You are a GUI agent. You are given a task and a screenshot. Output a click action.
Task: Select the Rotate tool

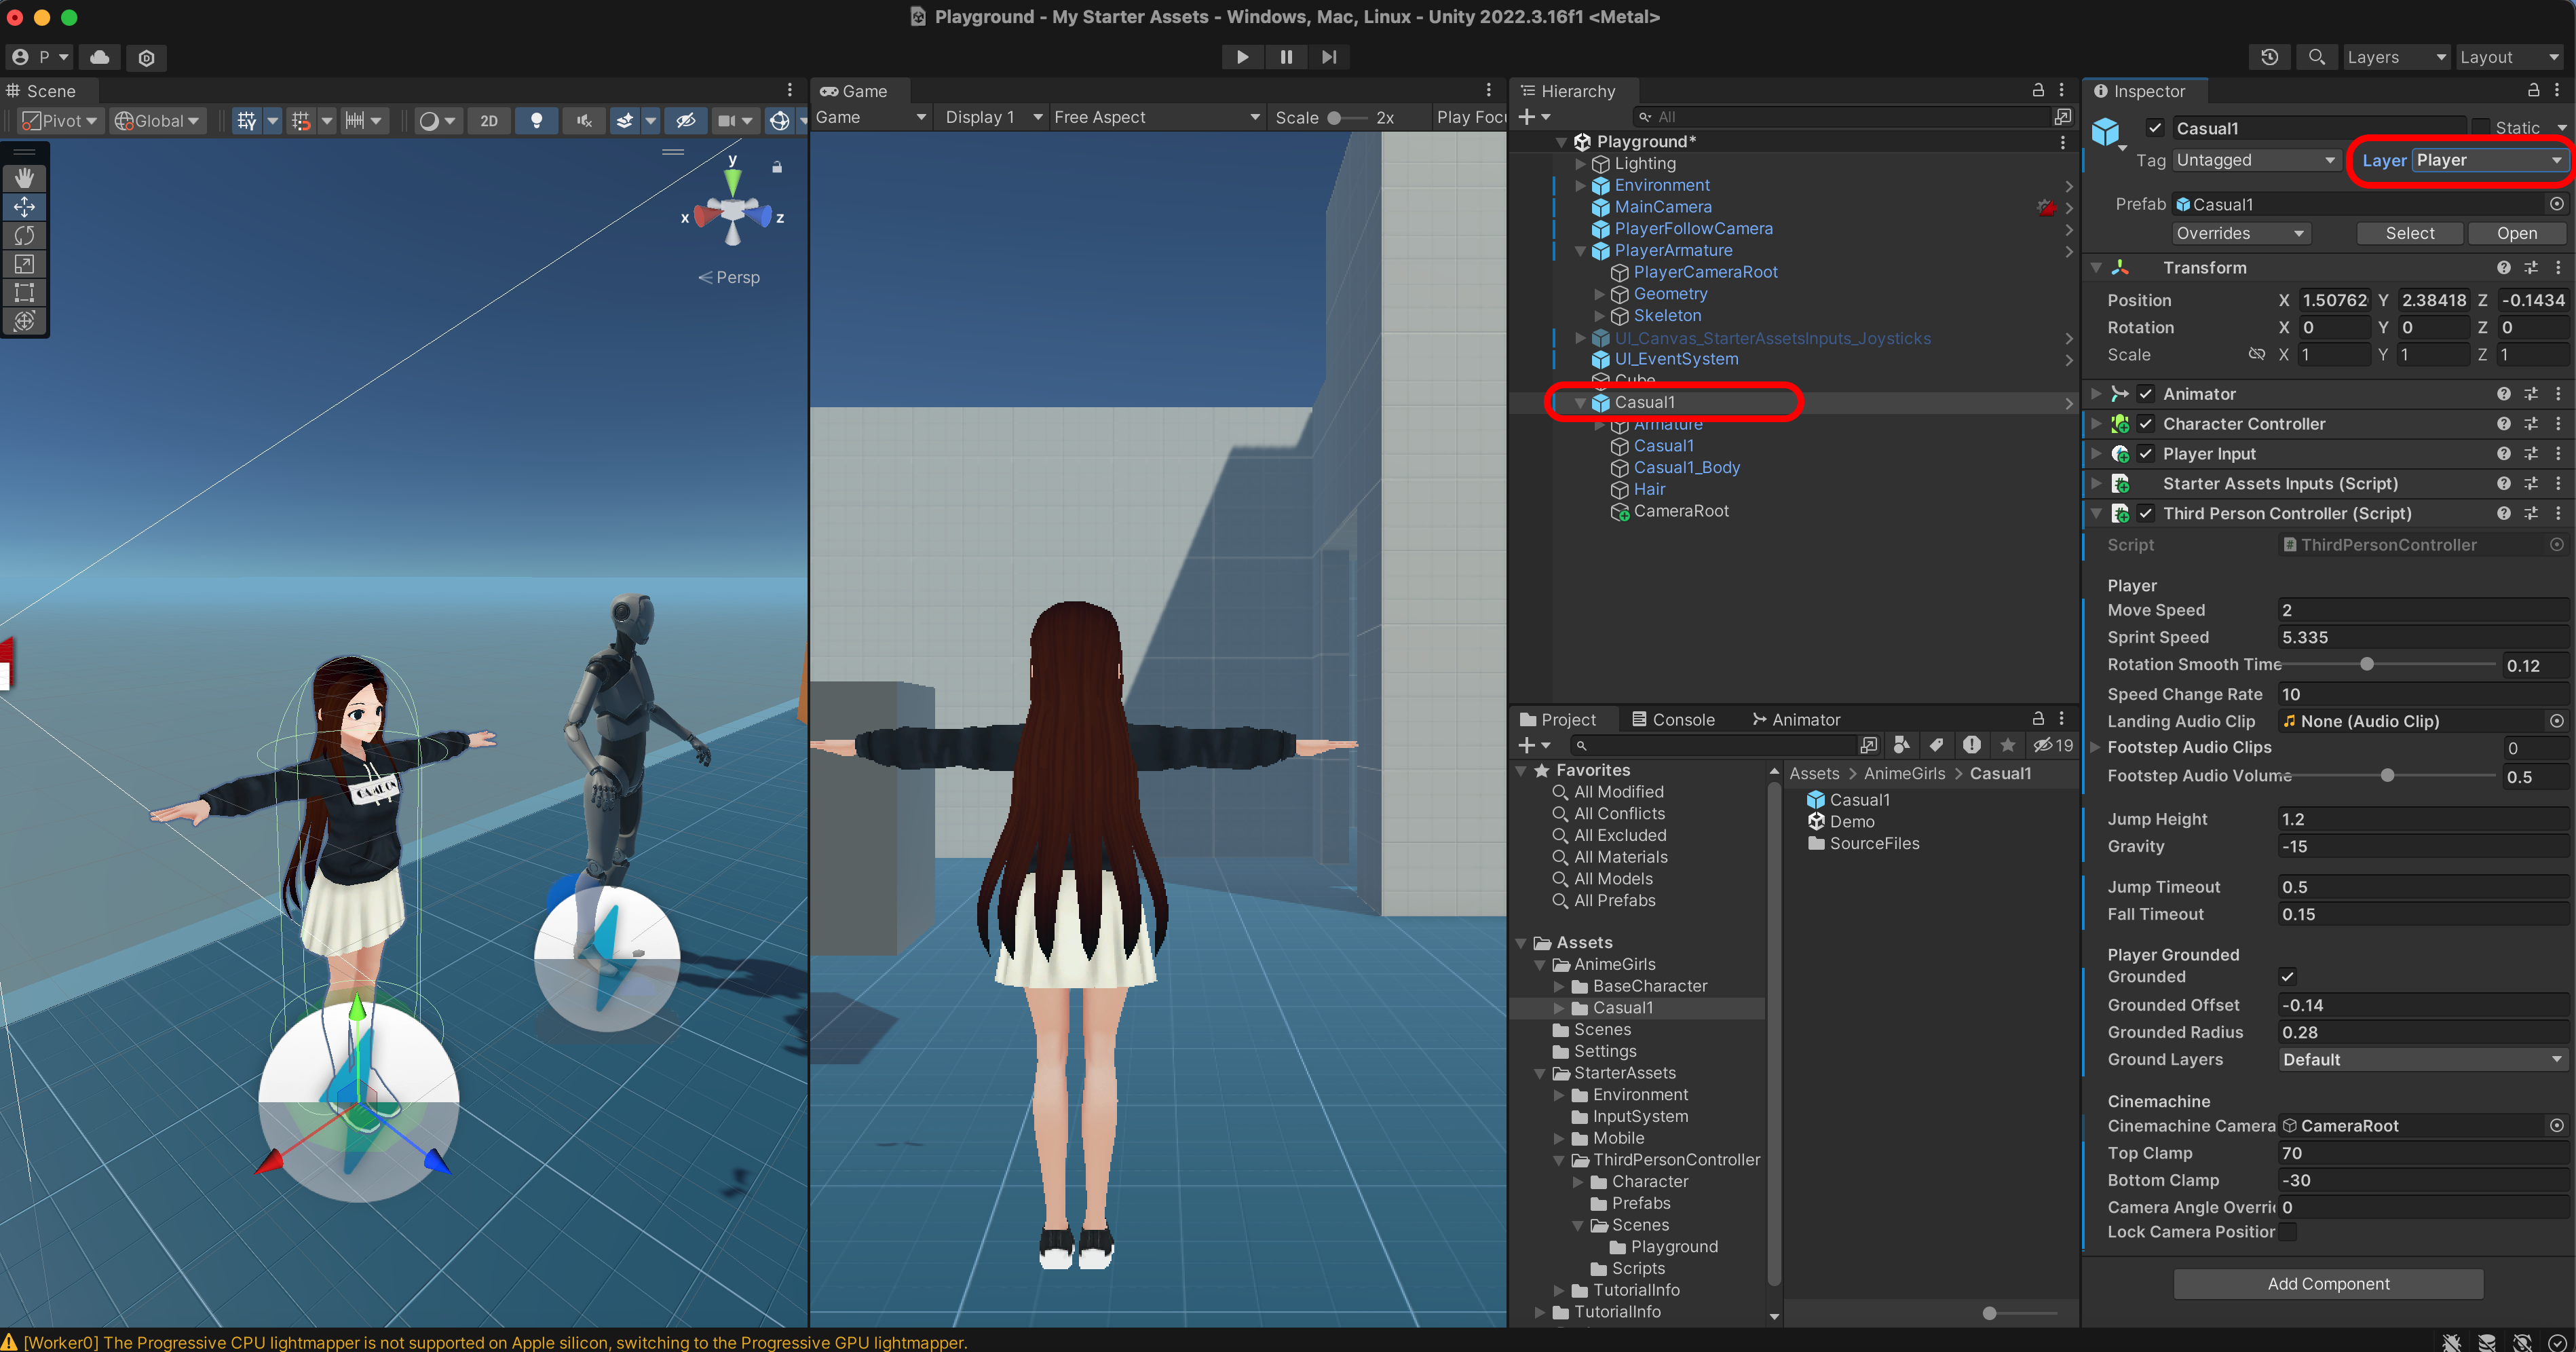[x=25, y=235]
